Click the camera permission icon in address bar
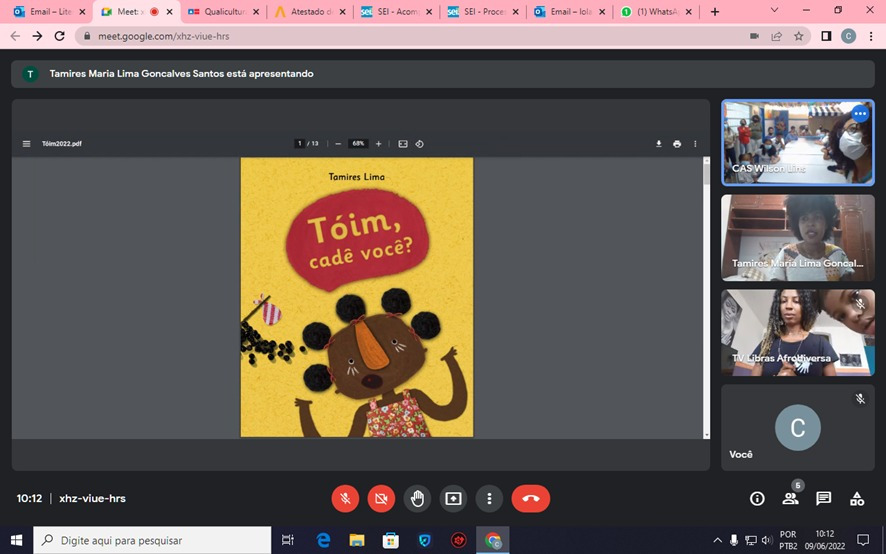Viewport: 886px width, 554px height. point(754,36)
